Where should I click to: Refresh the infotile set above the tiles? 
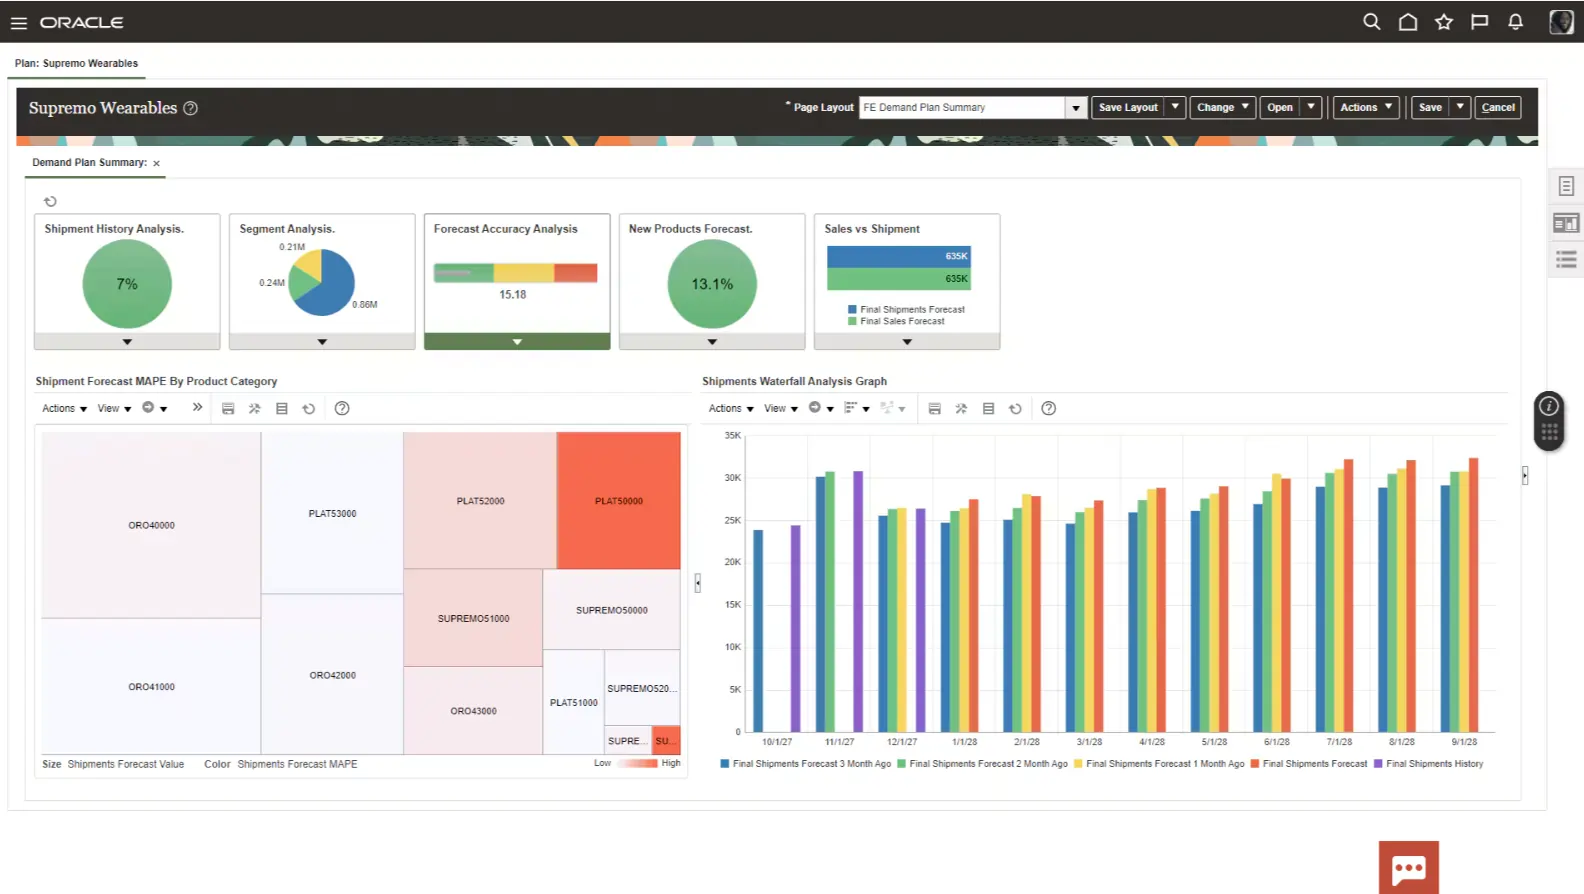coord(50,201)
